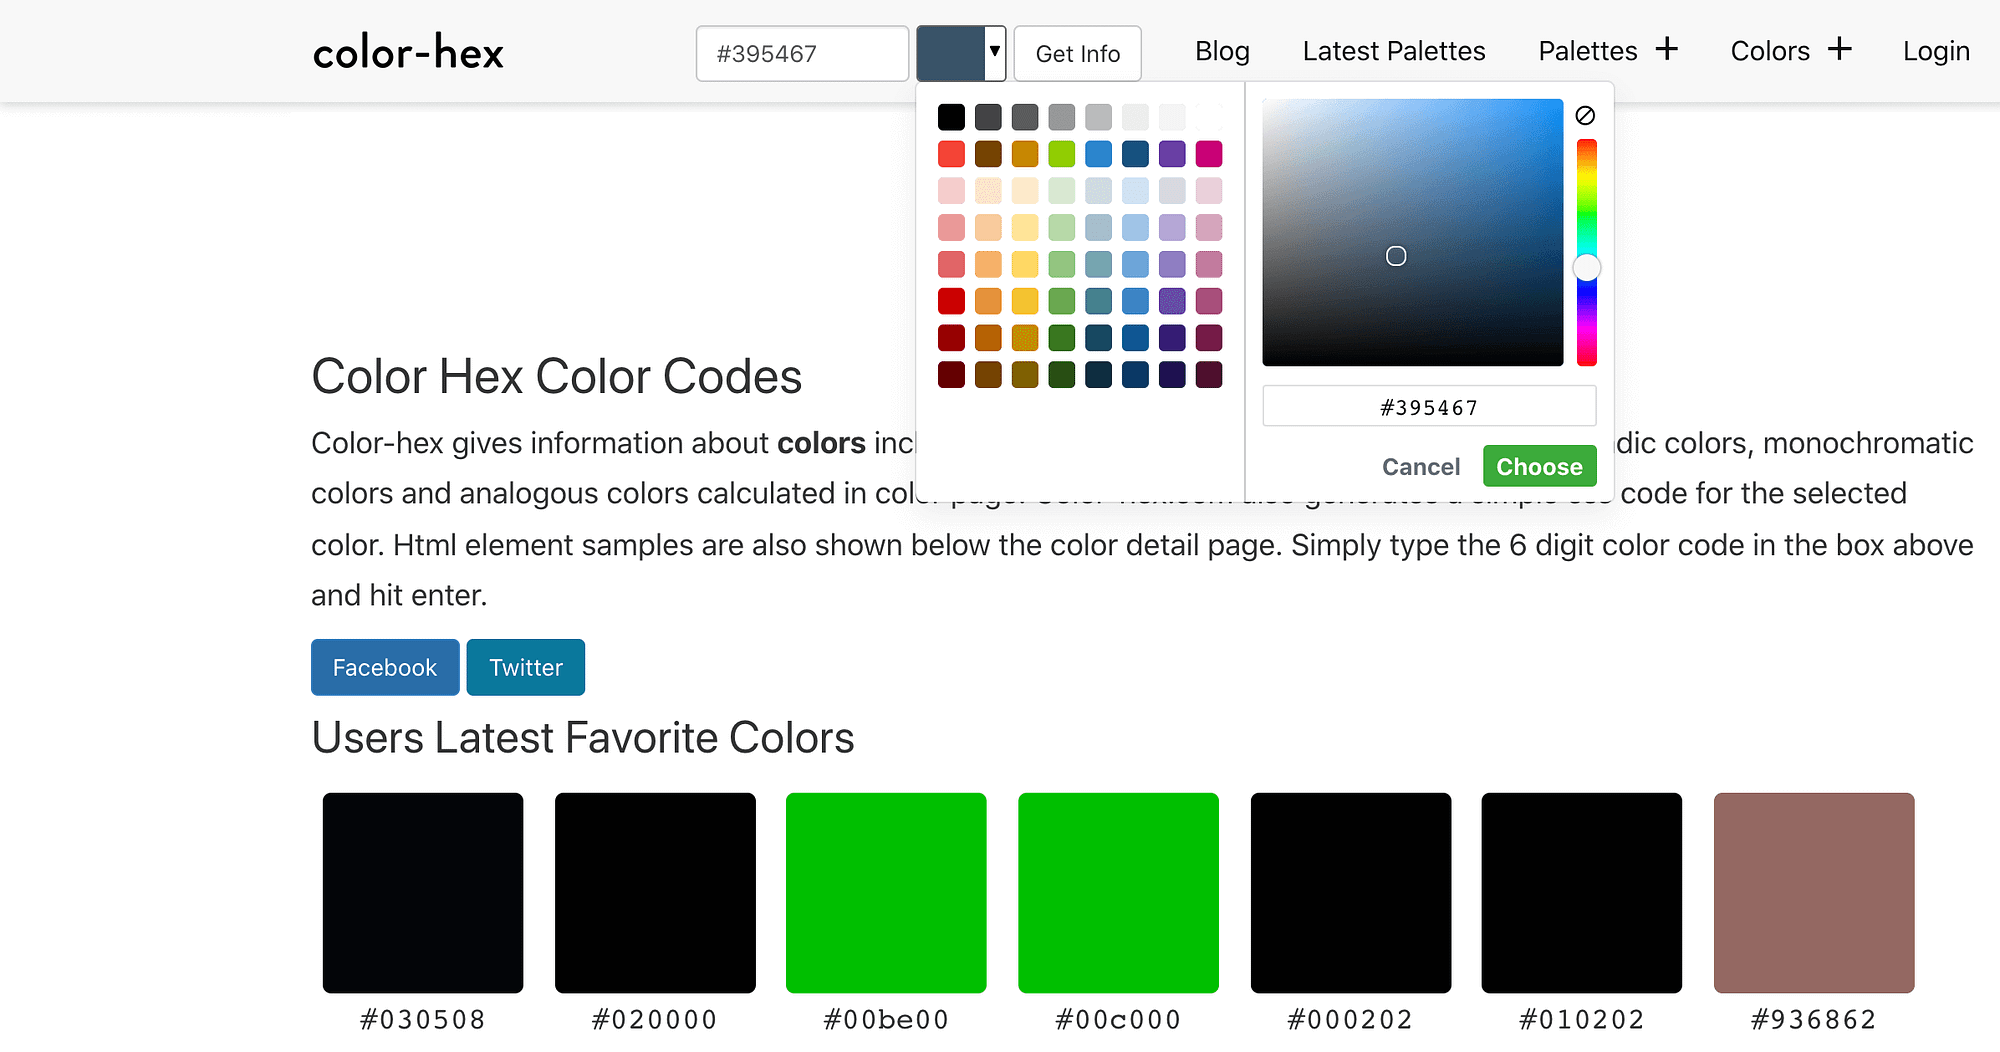Open the #00be00 green favorite color
Viewport: 2000px width, 1052px height.
[886, 892]
